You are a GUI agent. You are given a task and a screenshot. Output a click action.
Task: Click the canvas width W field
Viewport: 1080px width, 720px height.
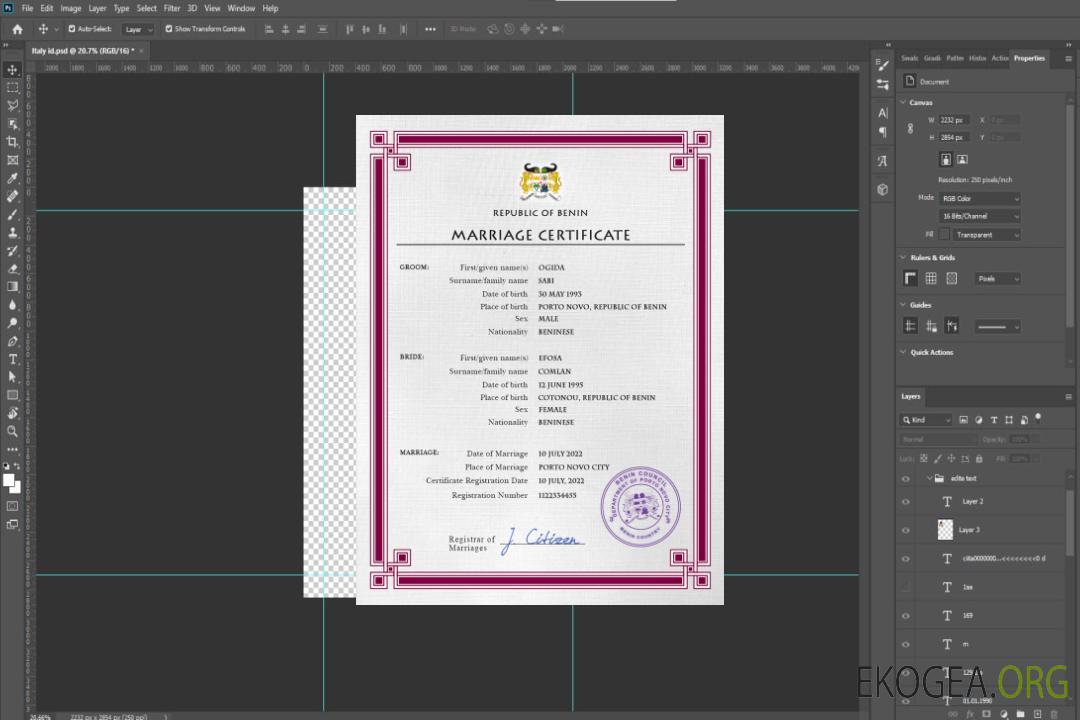(x=954, y=120)
